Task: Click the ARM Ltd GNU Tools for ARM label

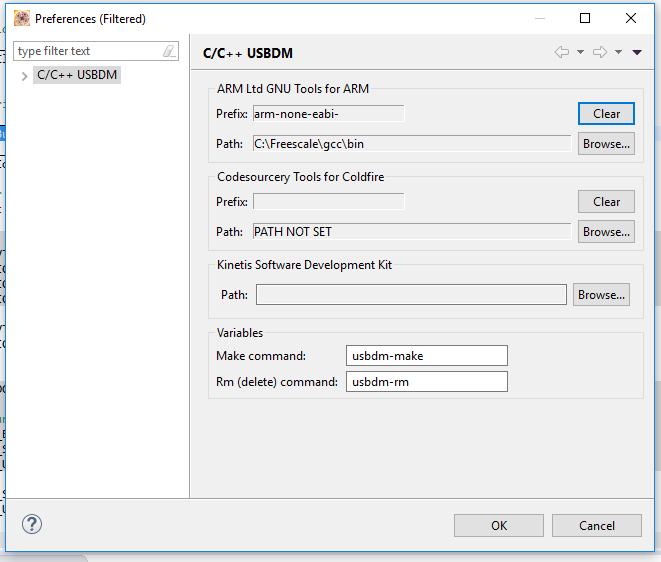Action: [x=293, y=89]
